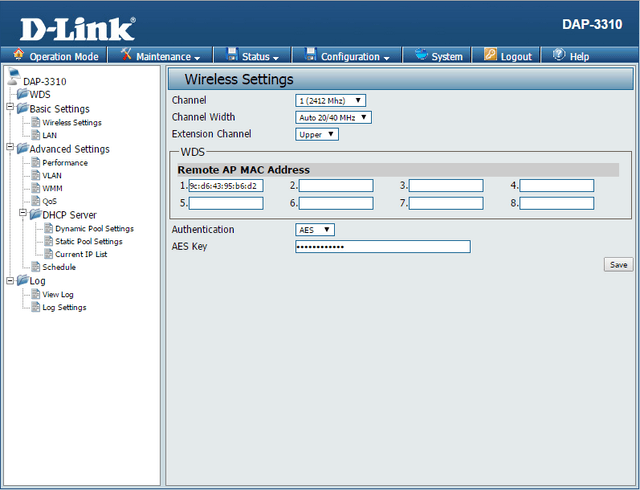Viewport: 640px width, 490px height.
Task: Open the Channel Width dropdown
Action: 333,118
